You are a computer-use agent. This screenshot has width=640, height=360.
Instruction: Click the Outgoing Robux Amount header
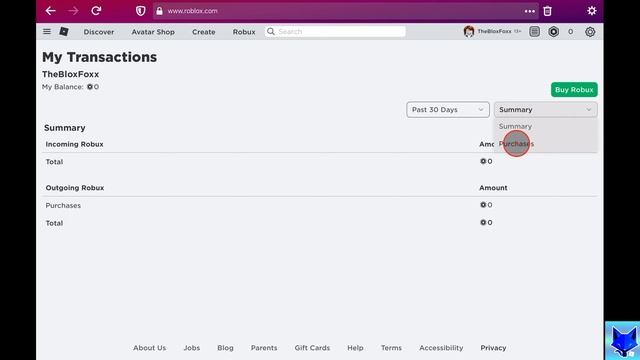click(493, 188)
